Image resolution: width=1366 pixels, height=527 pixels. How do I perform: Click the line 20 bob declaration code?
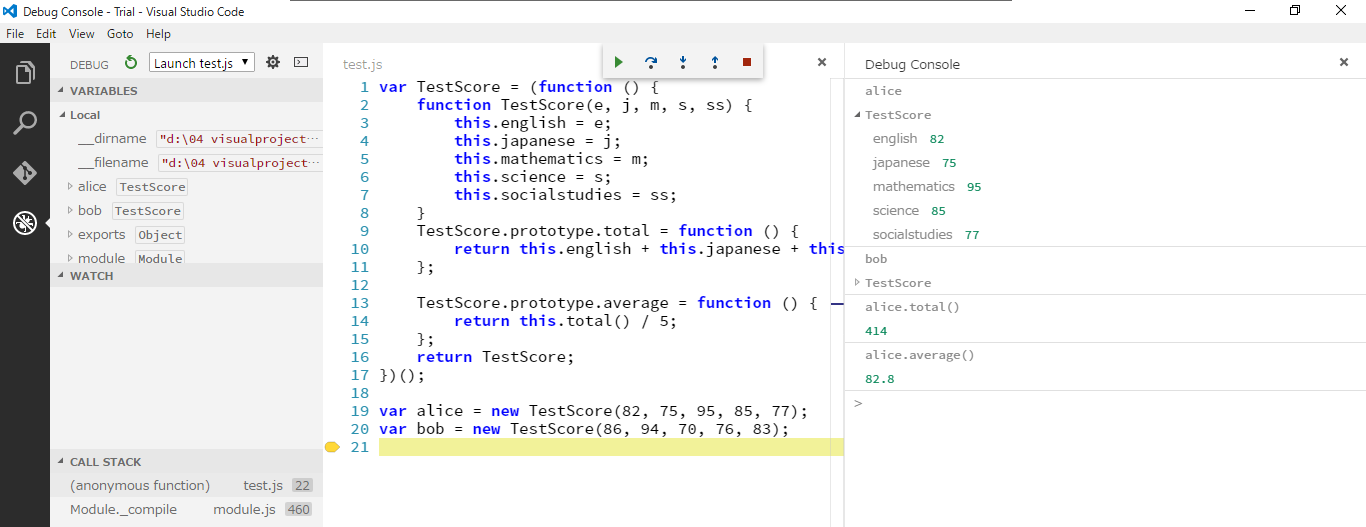click(584, 429)
